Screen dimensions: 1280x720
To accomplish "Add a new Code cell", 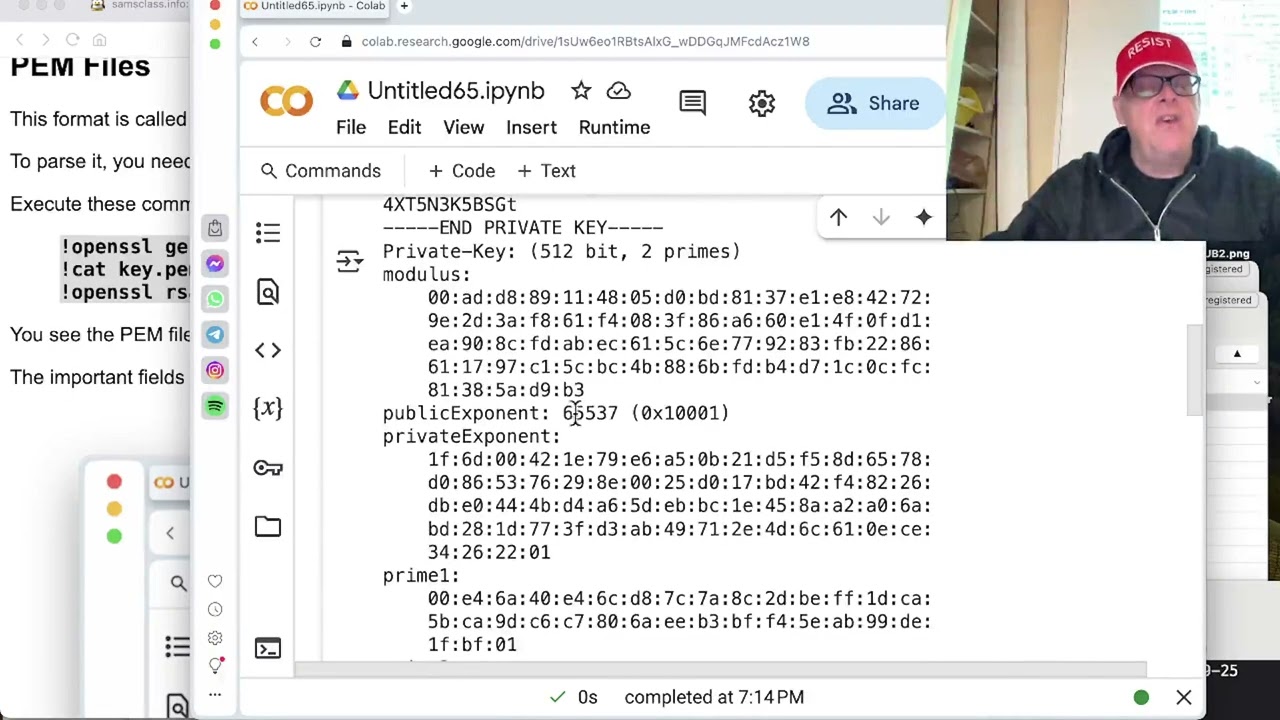I will pos(462,171).
